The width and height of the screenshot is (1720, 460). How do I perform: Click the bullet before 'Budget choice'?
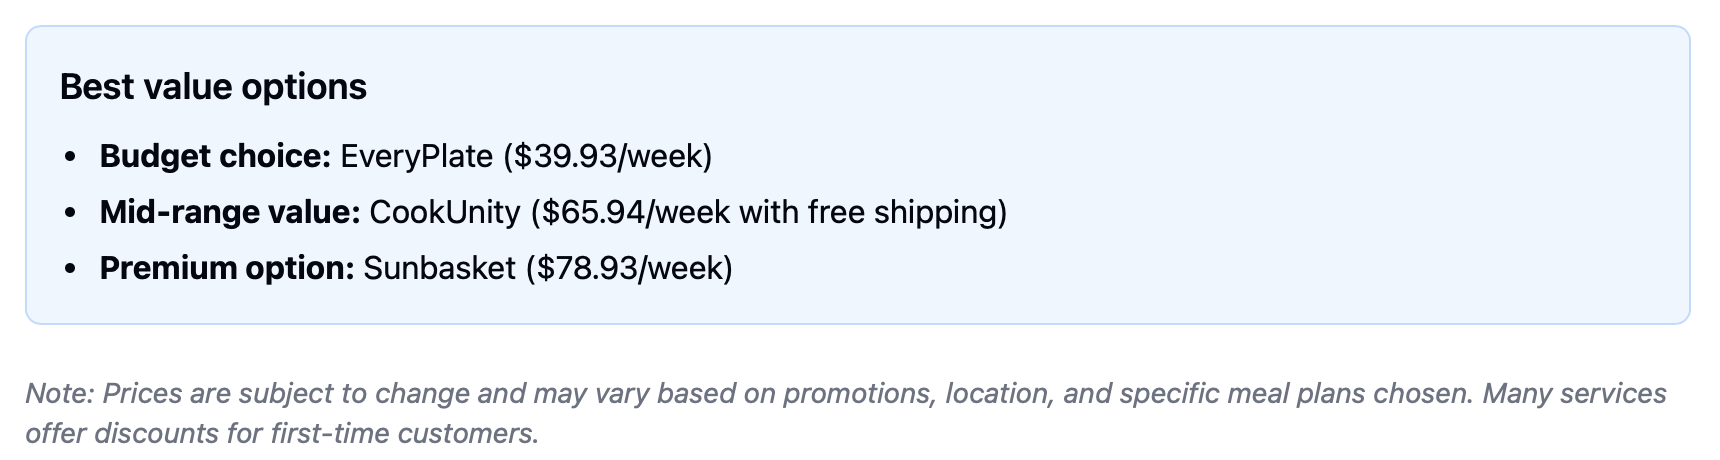coord(69,157)
